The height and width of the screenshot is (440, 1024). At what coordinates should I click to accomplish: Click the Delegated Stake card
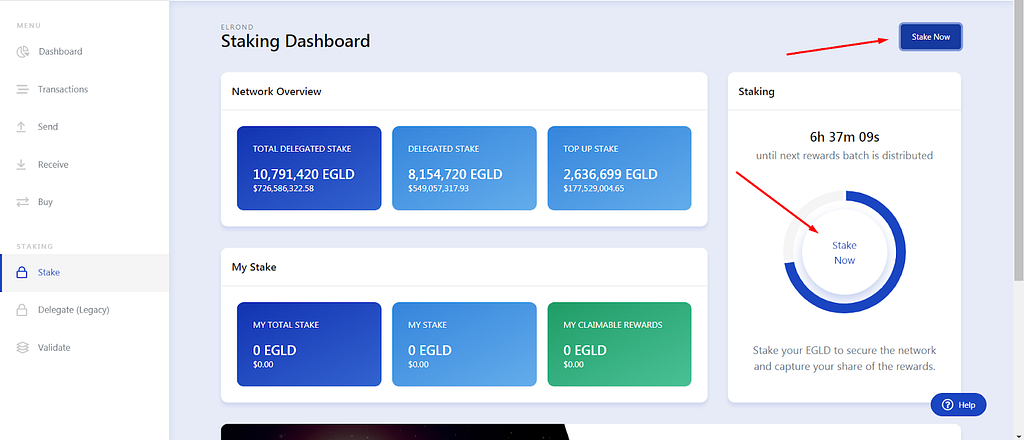(464, 168)
